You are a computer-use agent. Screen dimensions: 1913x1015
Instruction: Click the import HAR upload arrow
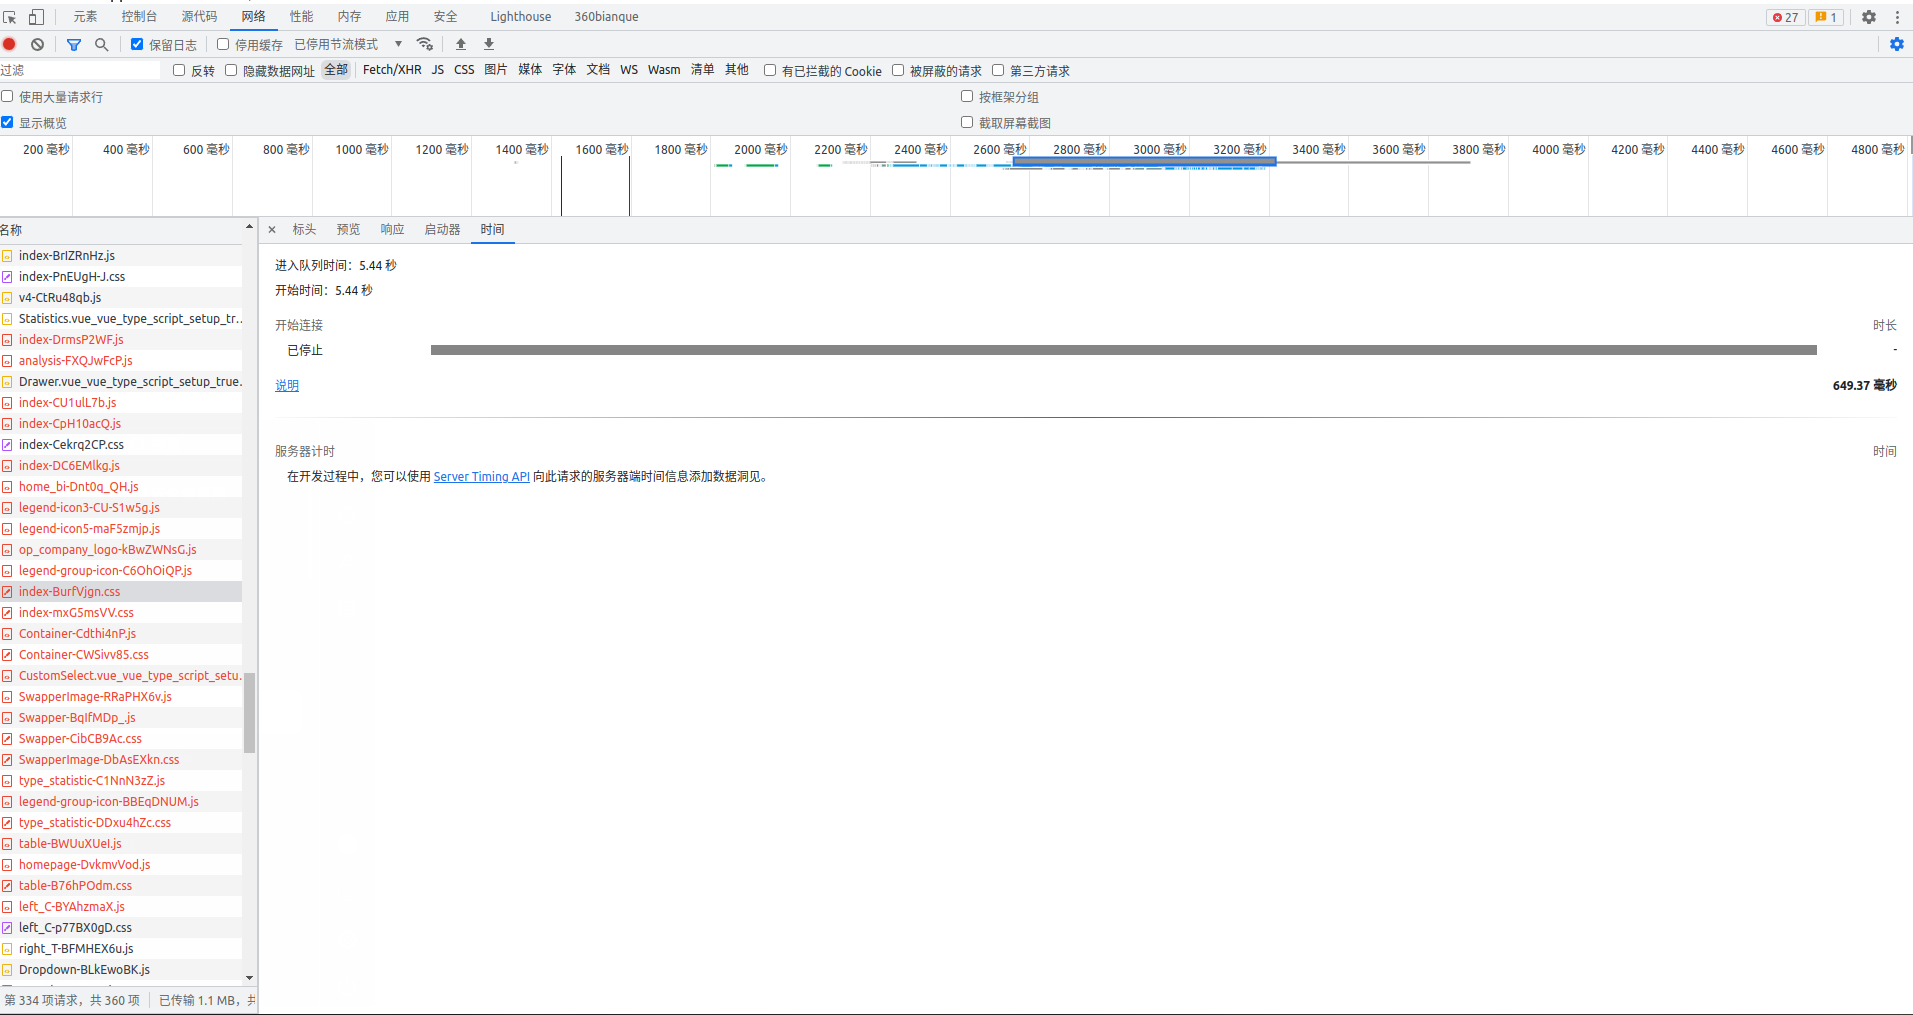(x=461, y=44)
